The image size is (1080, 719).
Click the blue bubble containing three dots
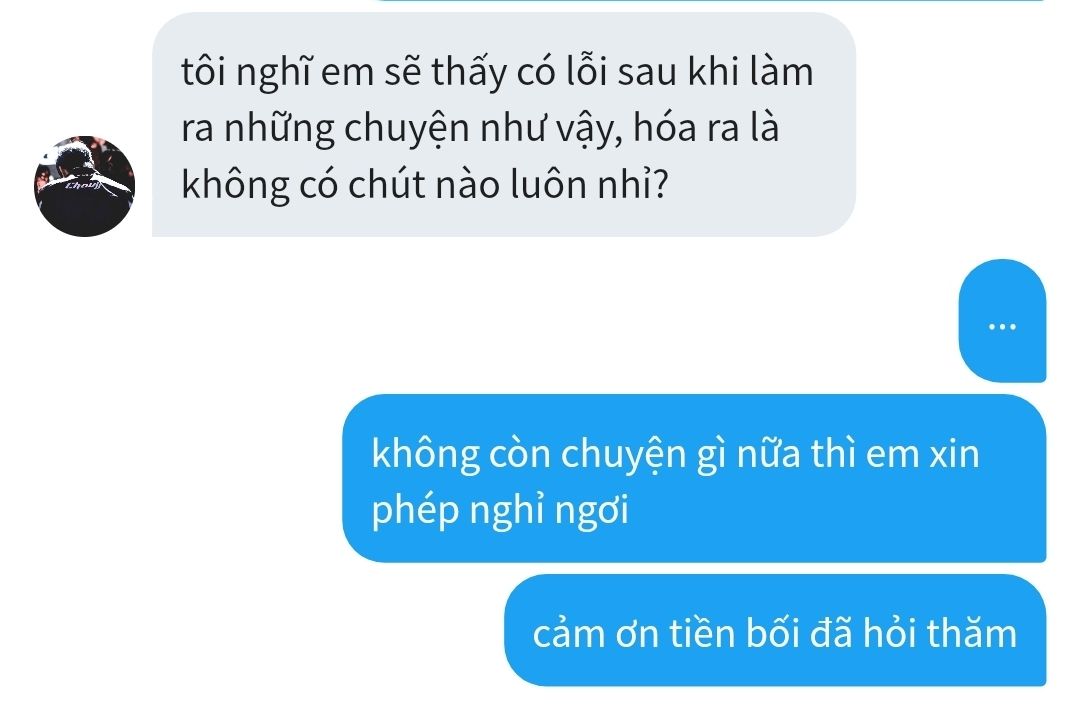pos(1002,321)
